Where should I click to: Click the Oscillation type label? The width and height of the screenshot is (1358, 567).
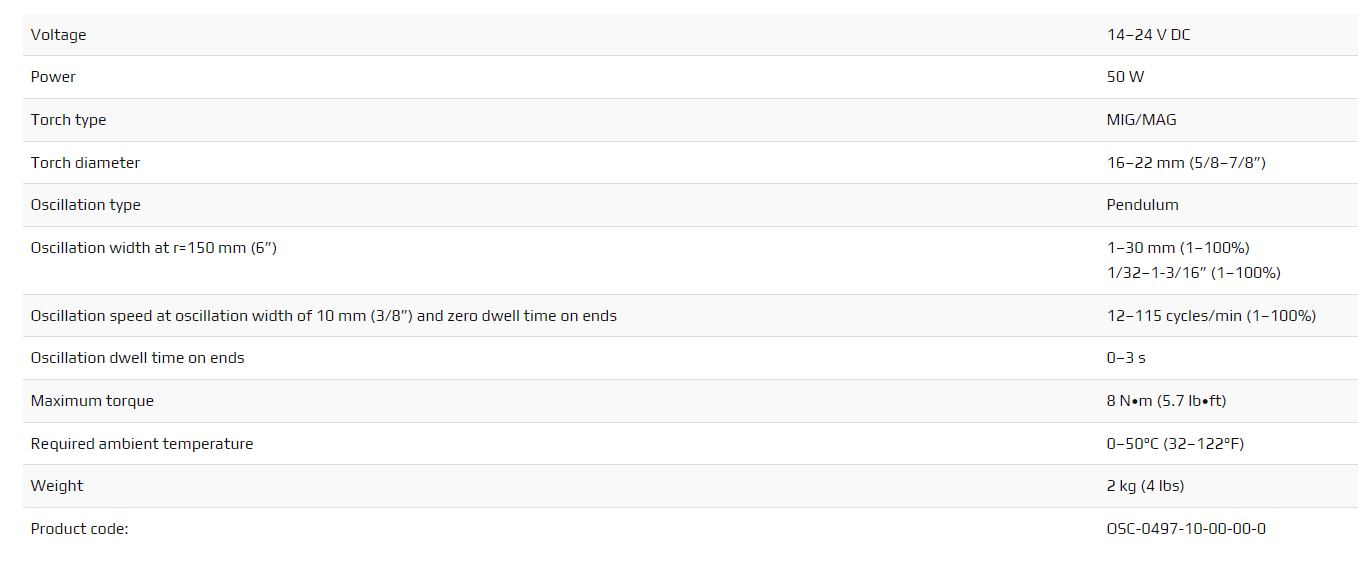coord(85,205)
